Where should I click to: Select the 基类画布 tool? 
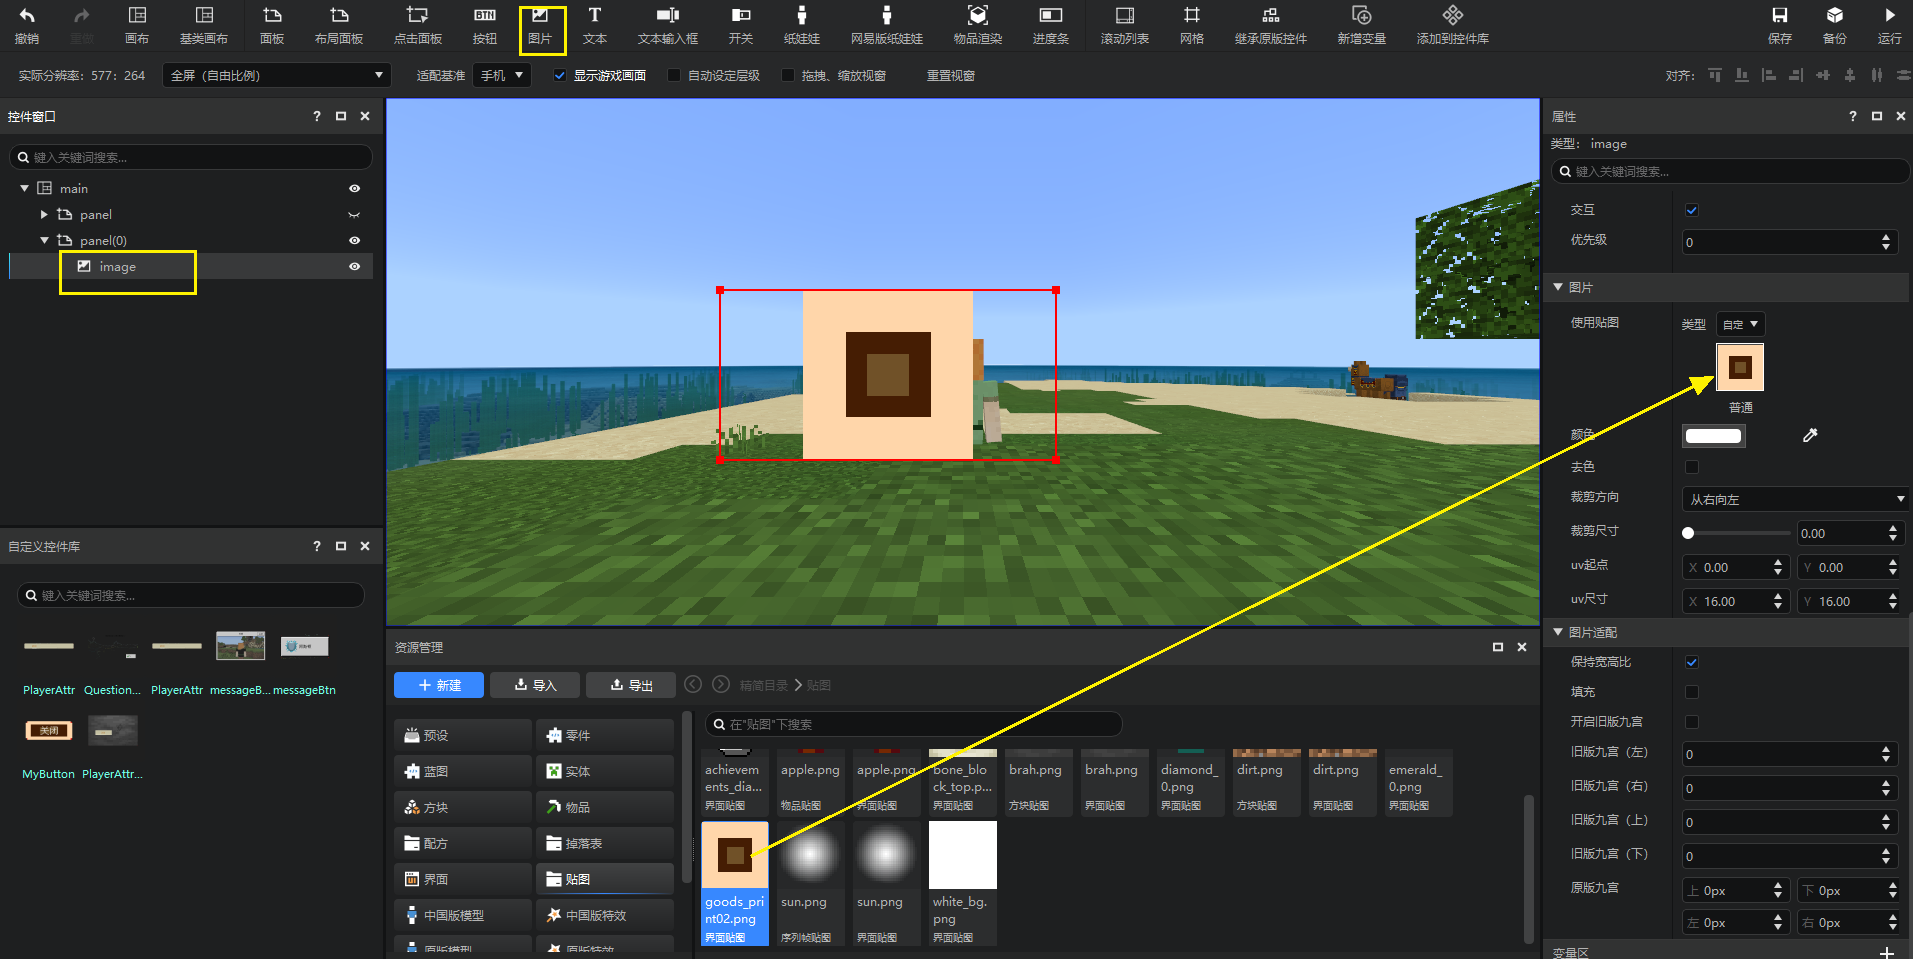204,25
